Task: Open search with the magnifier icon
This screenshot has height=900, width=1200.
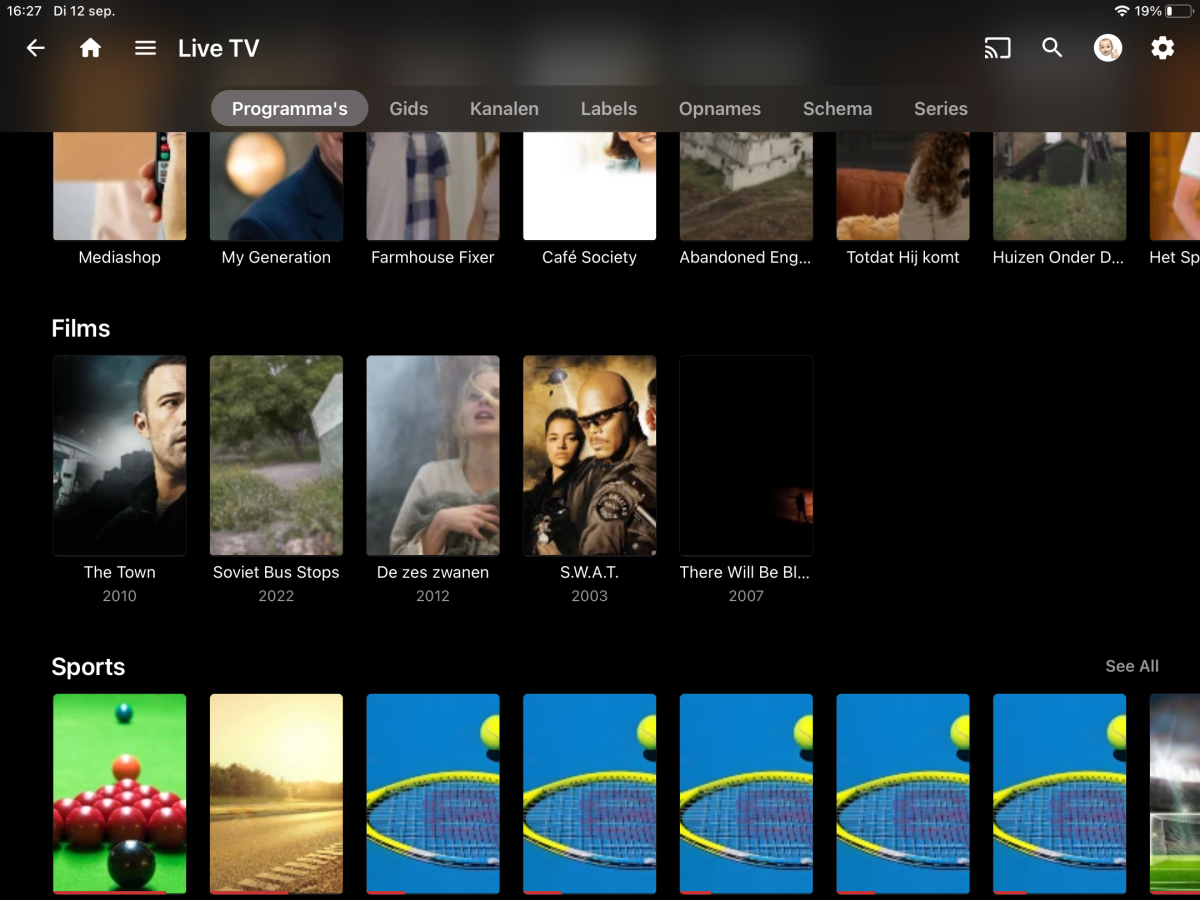Action: (x=1052, y=48)
